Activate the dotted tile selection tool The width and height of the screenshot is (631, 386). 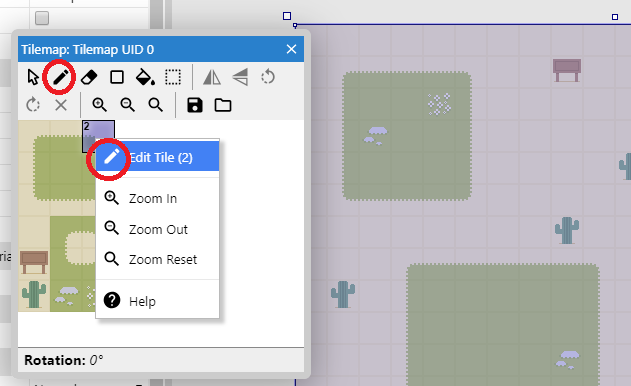tap(173, 77)
